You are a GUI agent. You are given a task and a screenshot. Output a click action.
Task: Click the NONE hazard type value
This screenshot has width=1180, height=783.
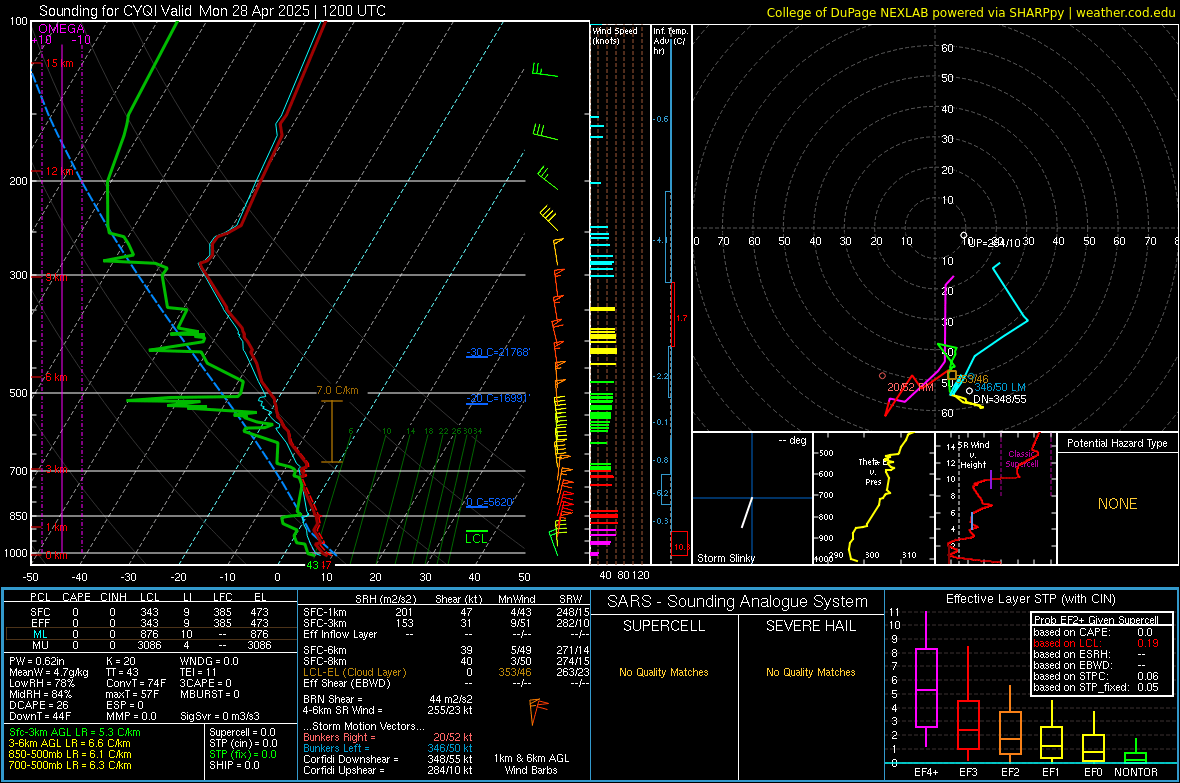1117,504
